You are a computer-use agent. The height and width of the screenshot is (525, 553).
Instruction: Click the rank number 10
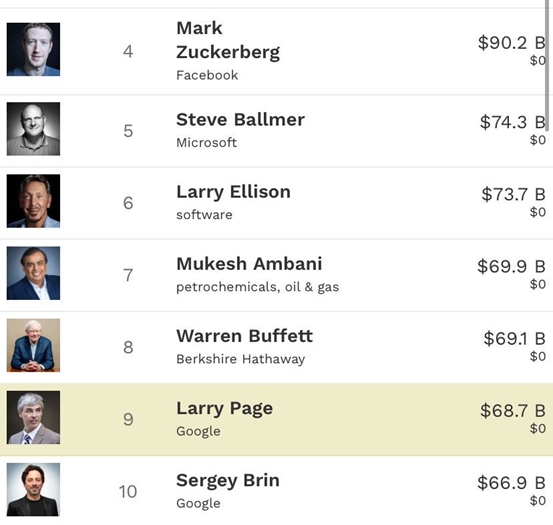[x=128, y=492]
